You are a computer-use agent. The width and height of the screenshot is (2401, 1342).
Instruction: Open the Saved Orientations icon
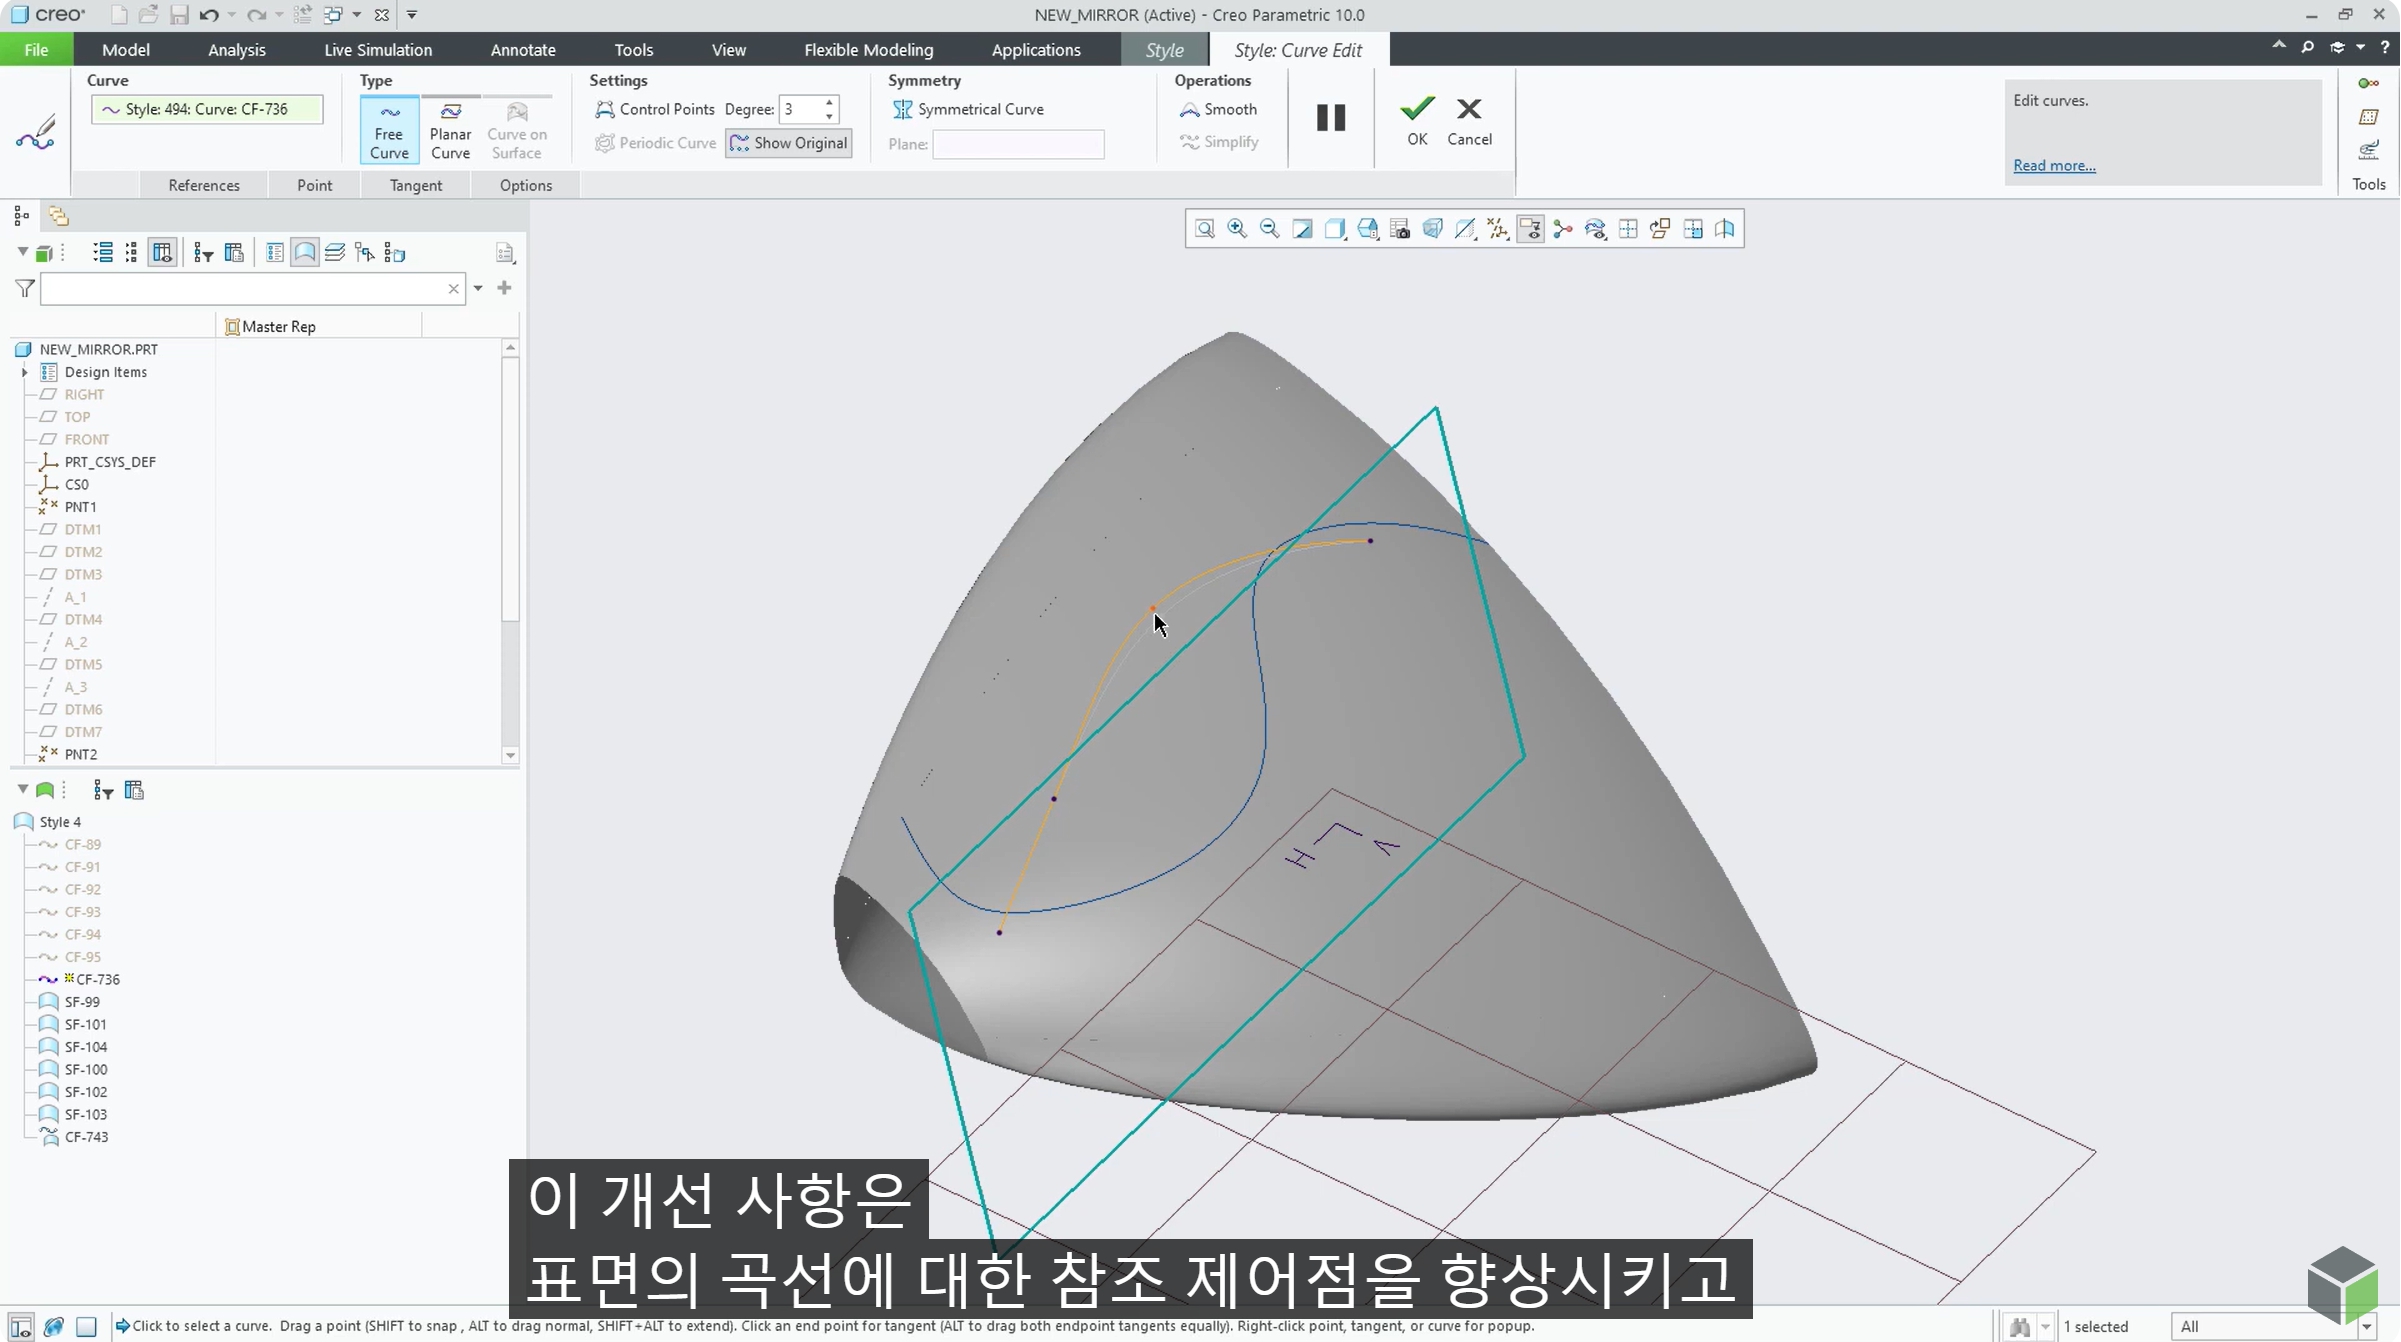pyautogui.click(x=1368, y=229)
